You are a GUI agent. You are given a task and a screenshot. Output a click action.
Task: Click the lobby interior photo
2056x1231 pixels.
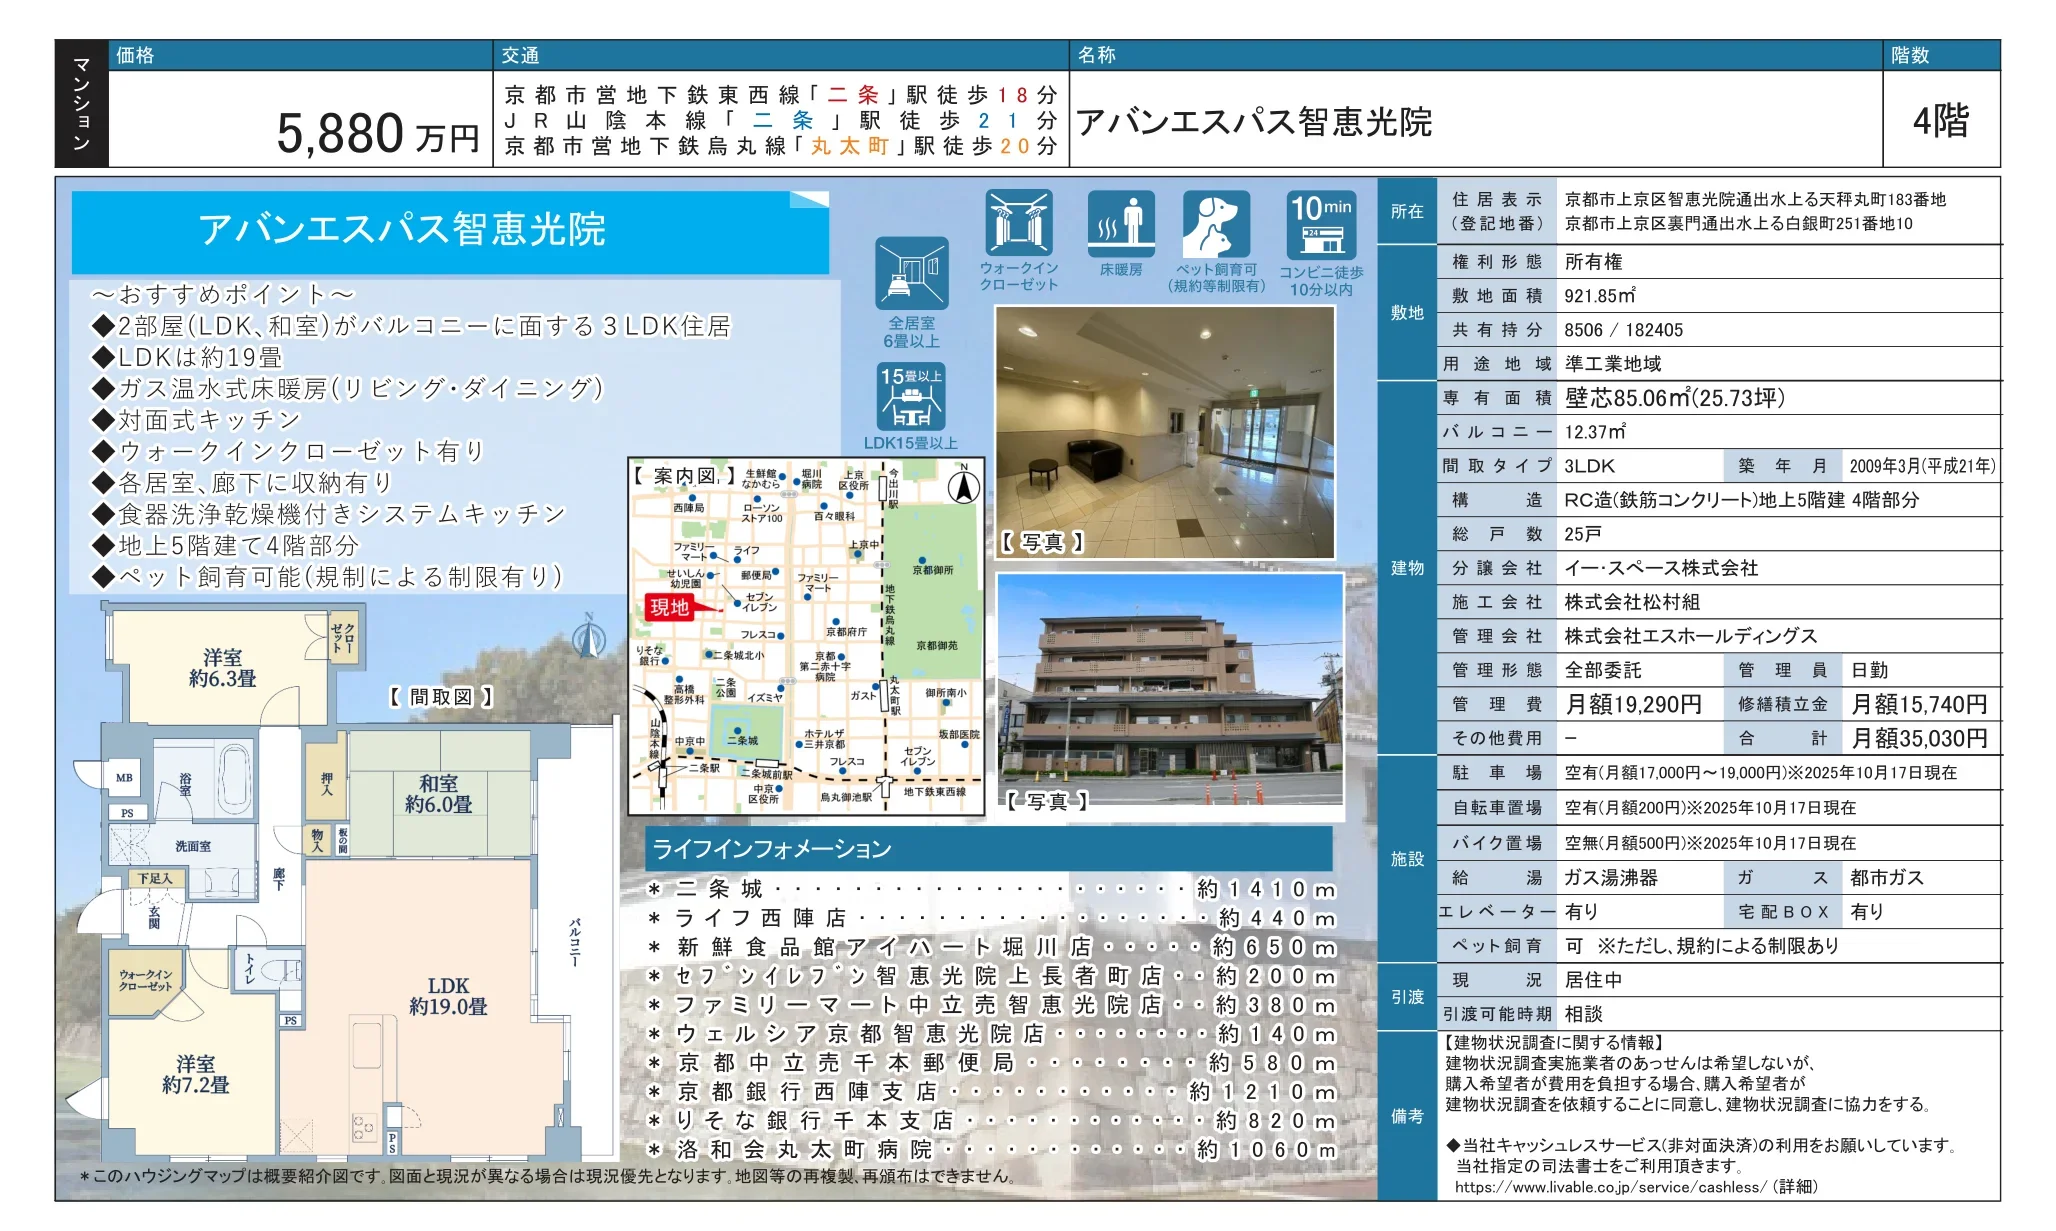coord(1165,431)
